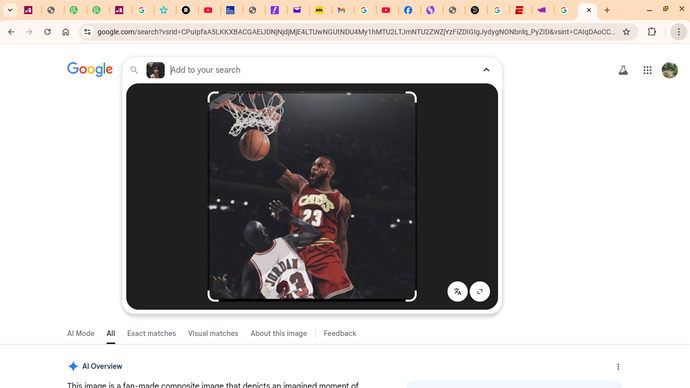Grab the top-right crop corner handle

click(411, 97)
